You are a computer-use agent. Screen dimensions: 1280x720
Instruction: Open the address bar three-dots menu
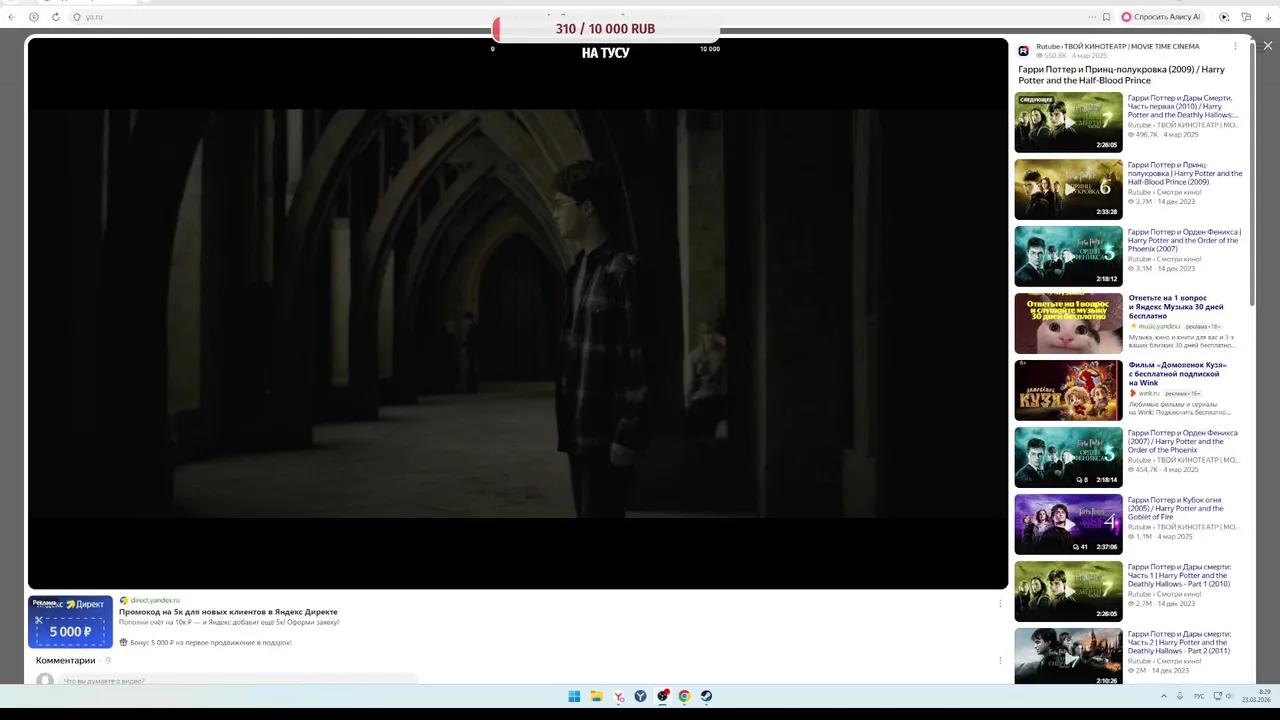[x=1092, y=17]
